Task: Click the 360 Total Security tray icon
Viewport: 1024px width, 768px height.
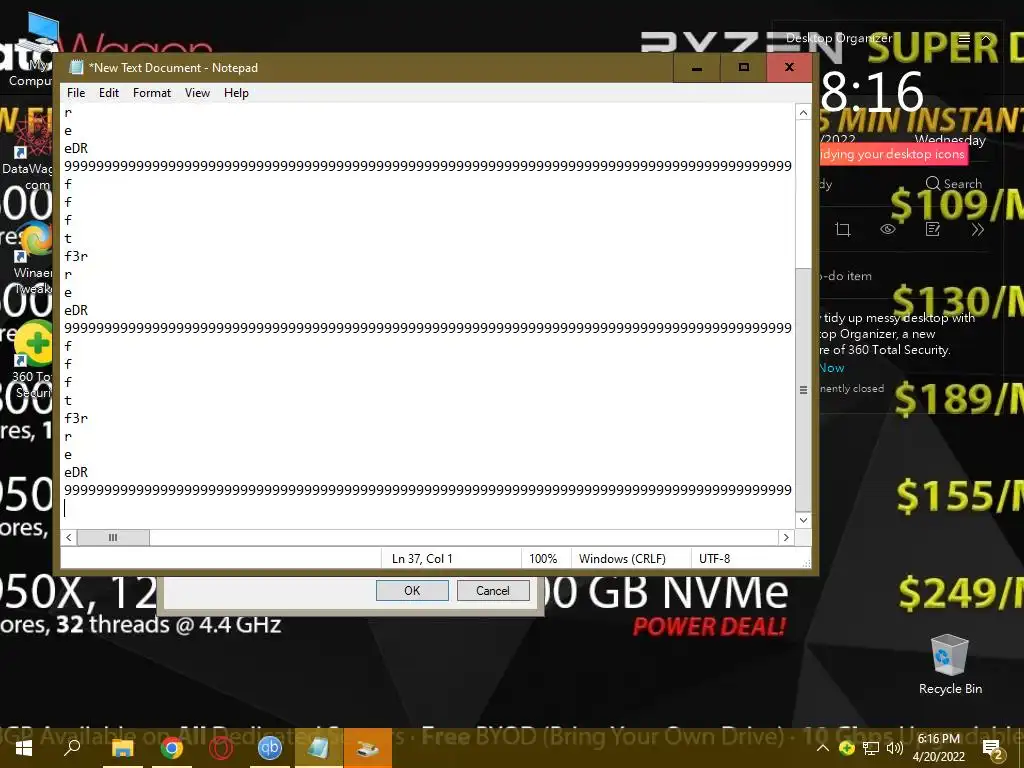Action: pyautogui.click(x=846, y=748)
